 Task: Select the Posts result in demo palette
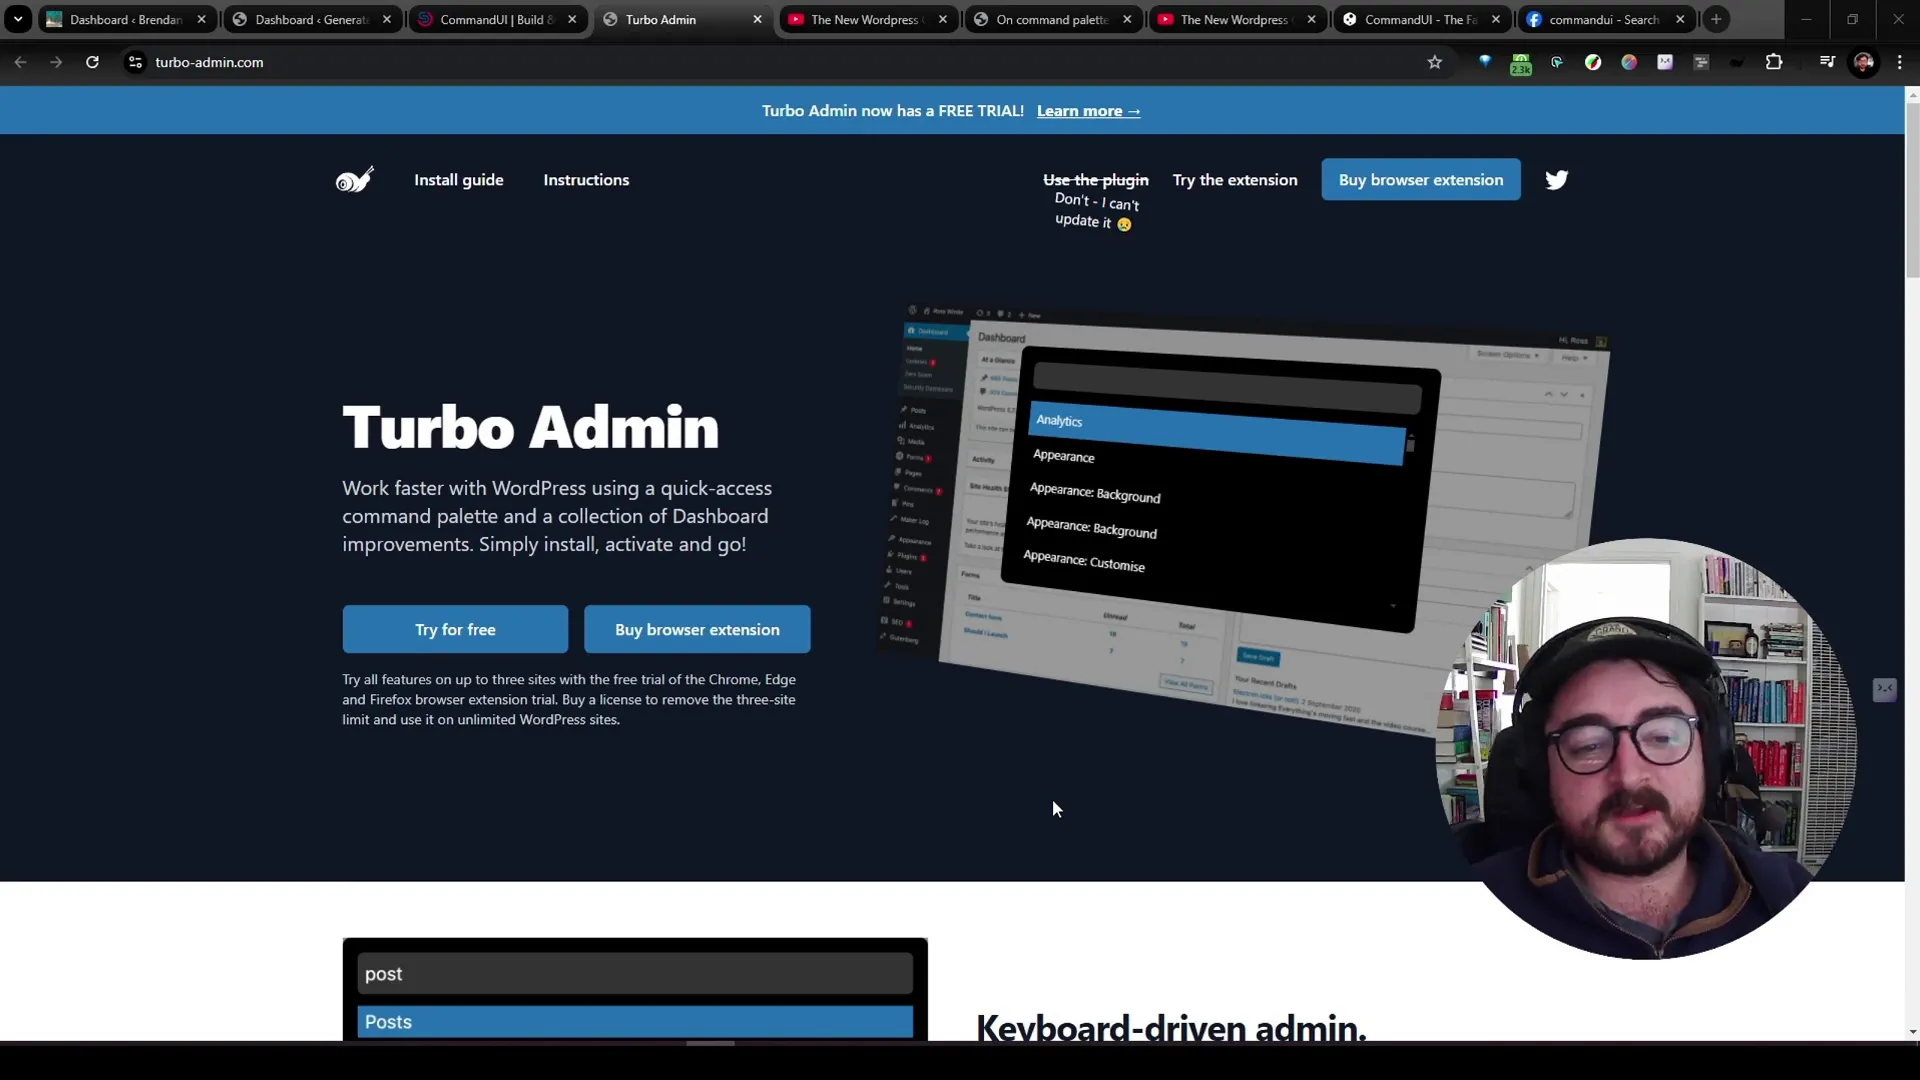[x=635, y=1022]
